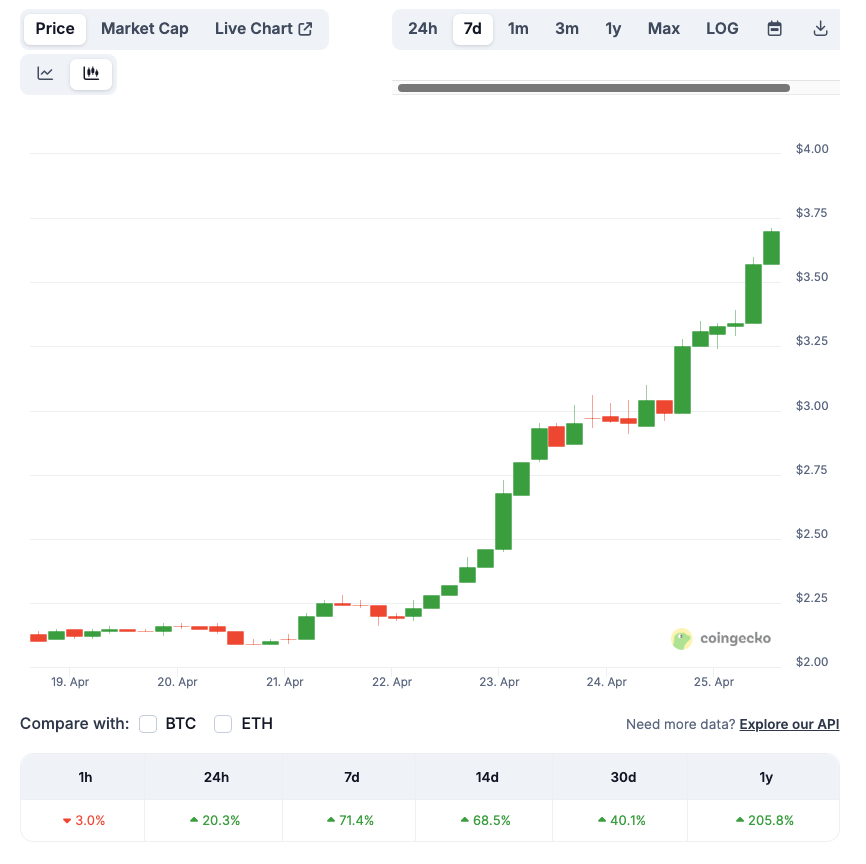Switch to Market Cap tab
This screenshot has height=864, width=866.
click(x=145, y=29)
